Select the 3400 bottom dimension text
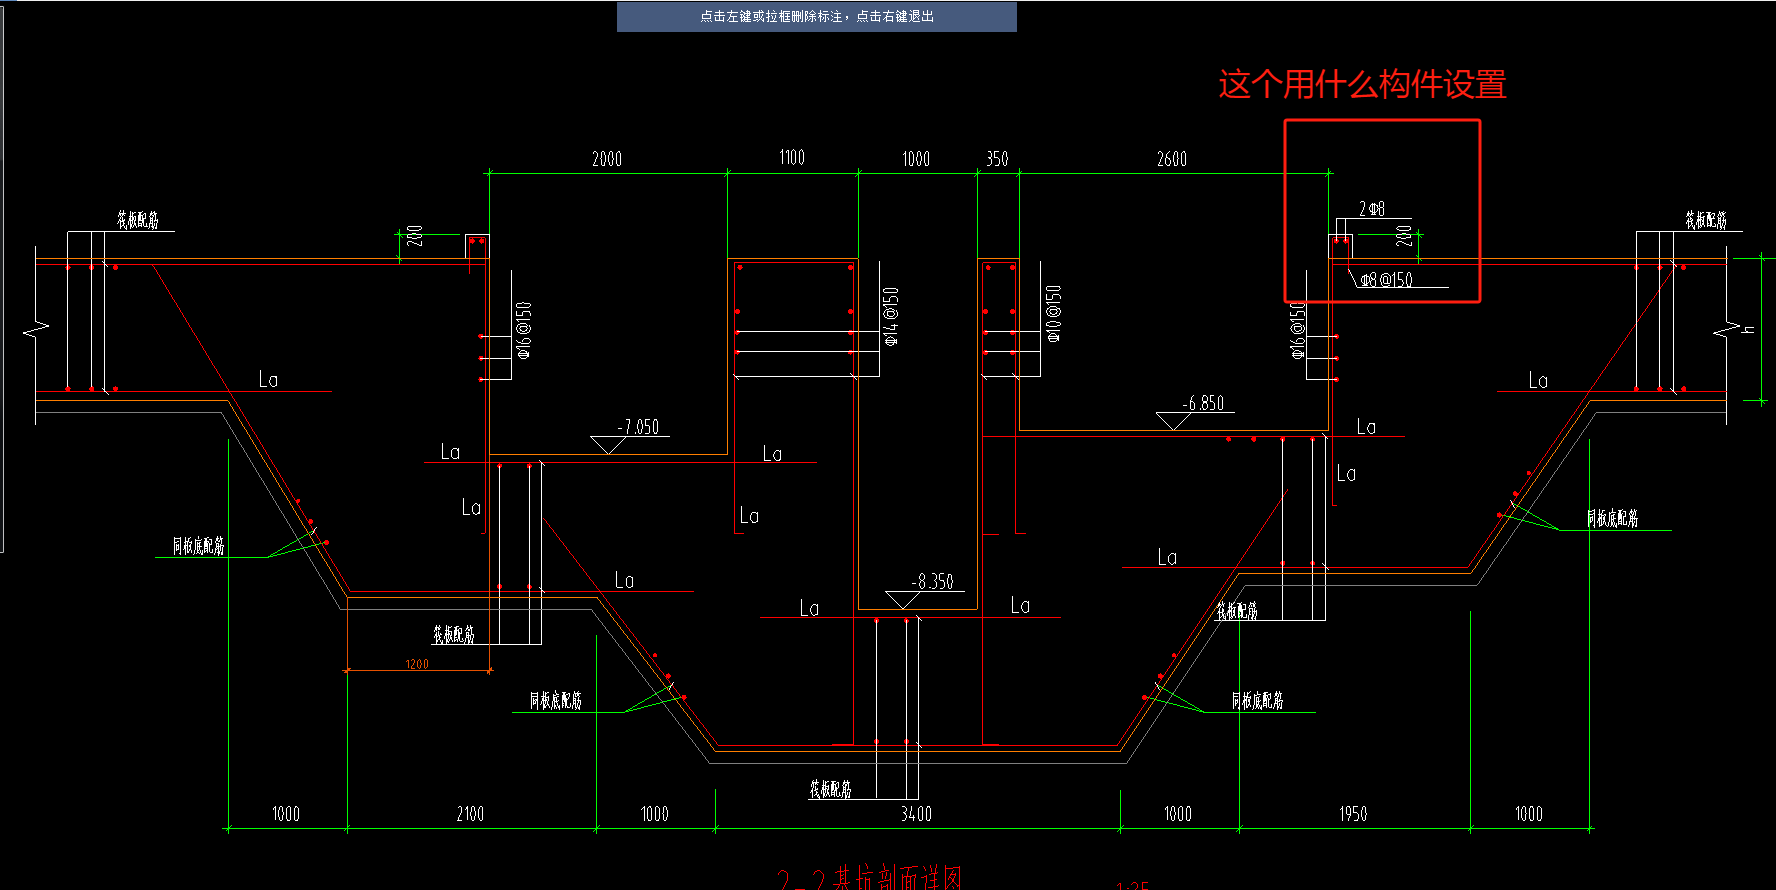Screen dimensions: 1776x890 [916, 814]
